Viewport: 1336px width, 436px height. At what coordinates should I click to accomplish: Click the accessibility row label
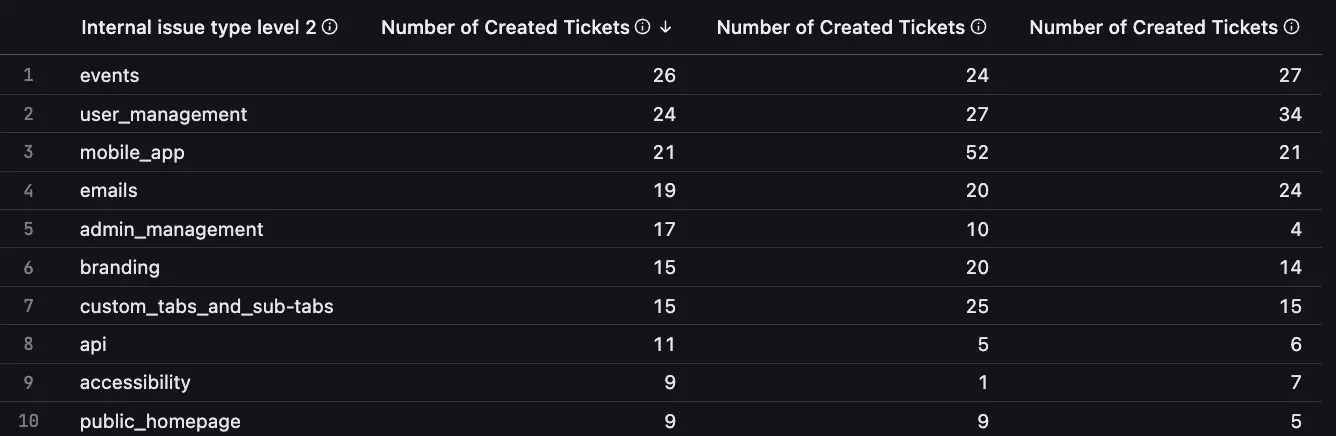[135, 383]
